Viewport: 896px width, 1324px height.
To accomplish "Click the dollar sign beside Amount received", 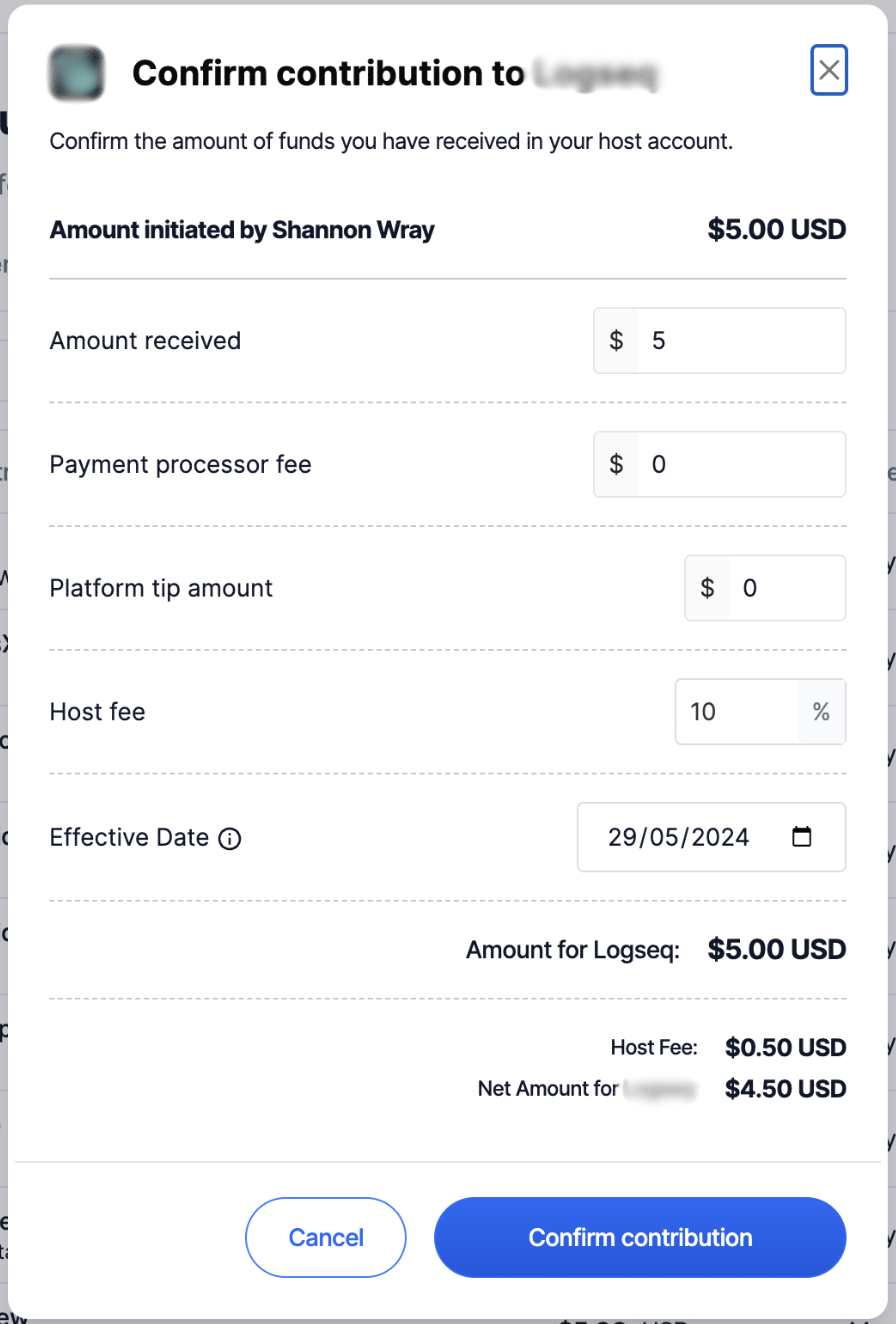I will pyautogui.click(x=616, y=341).
